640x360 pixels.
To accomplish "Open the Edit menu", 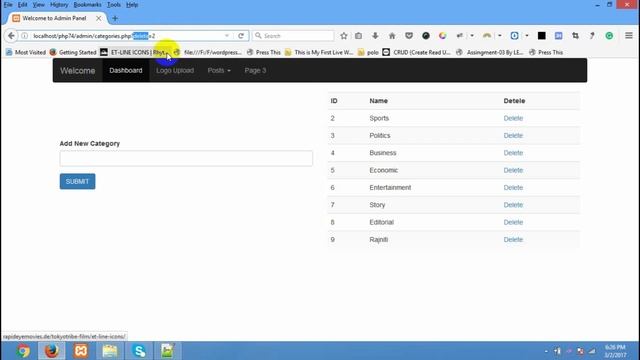I will click(x=22, y=5).
